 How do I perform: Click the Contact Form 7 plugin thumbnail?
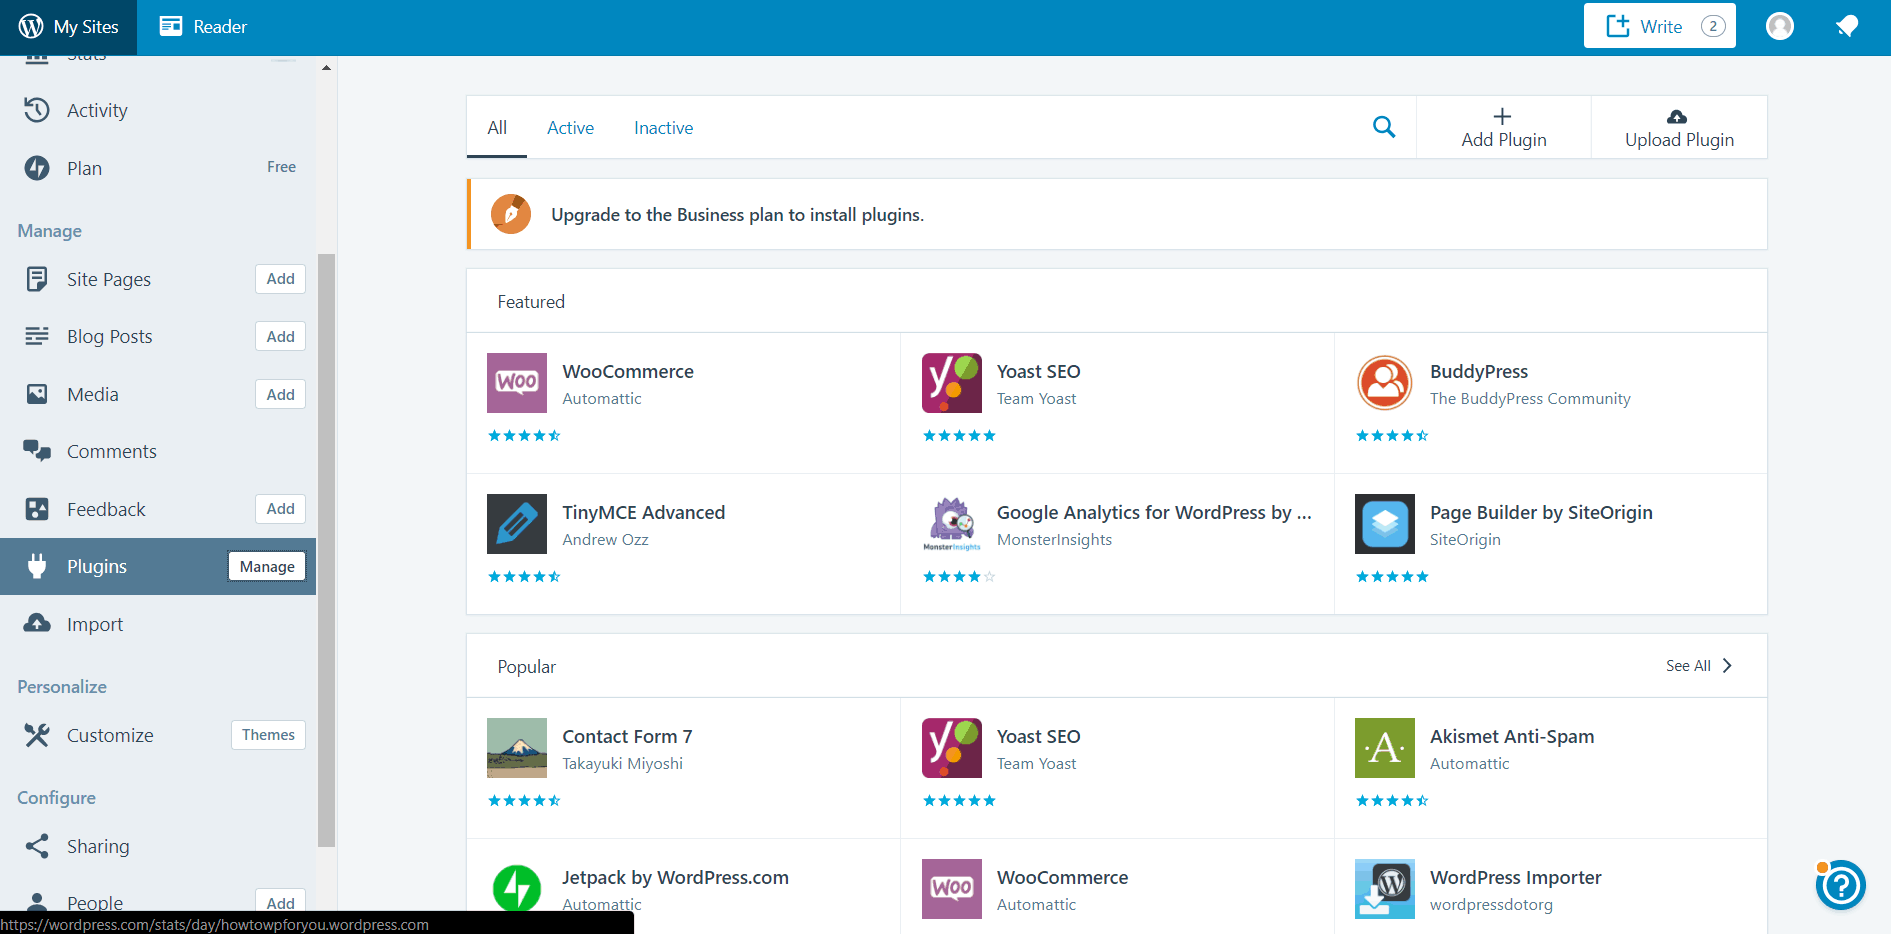tap(517, 748)
